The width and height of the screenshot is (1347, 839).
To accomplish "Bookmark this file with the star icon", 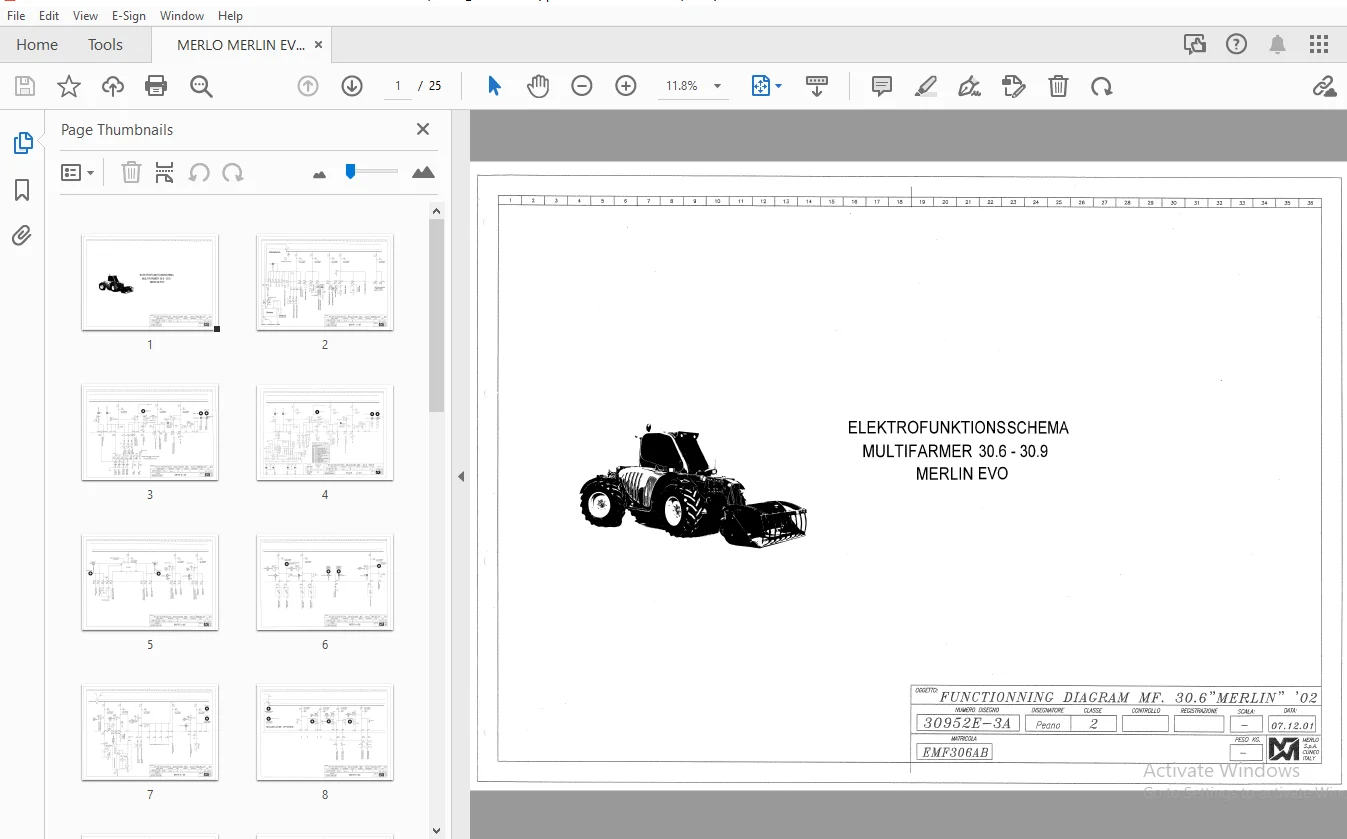I will pos(69,86).
